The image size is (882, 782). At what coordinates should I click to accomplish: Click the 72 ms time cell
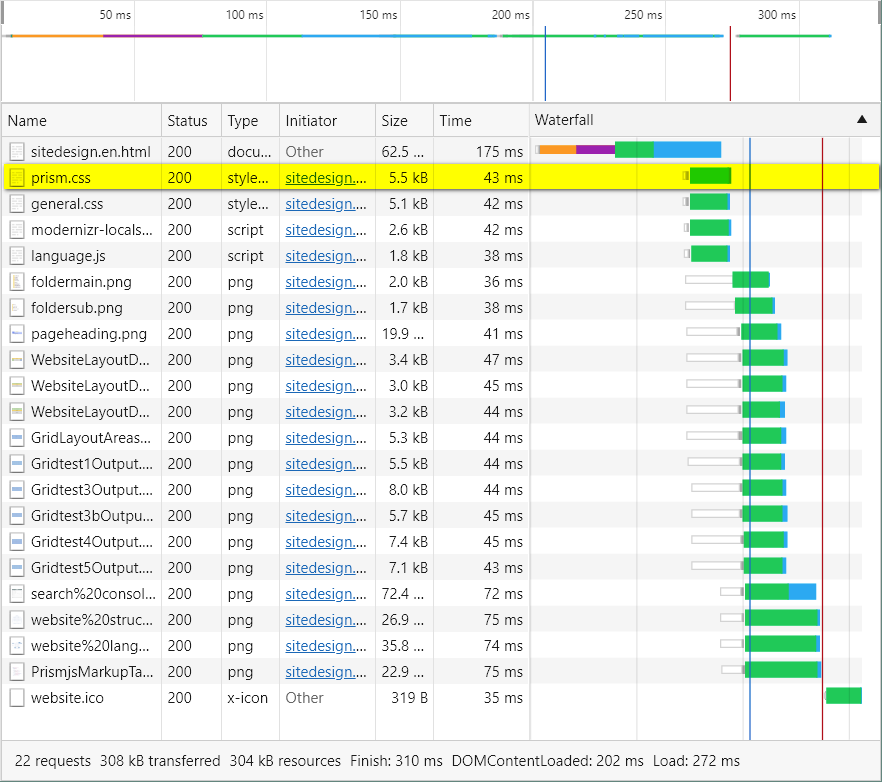tap(503, 594)
